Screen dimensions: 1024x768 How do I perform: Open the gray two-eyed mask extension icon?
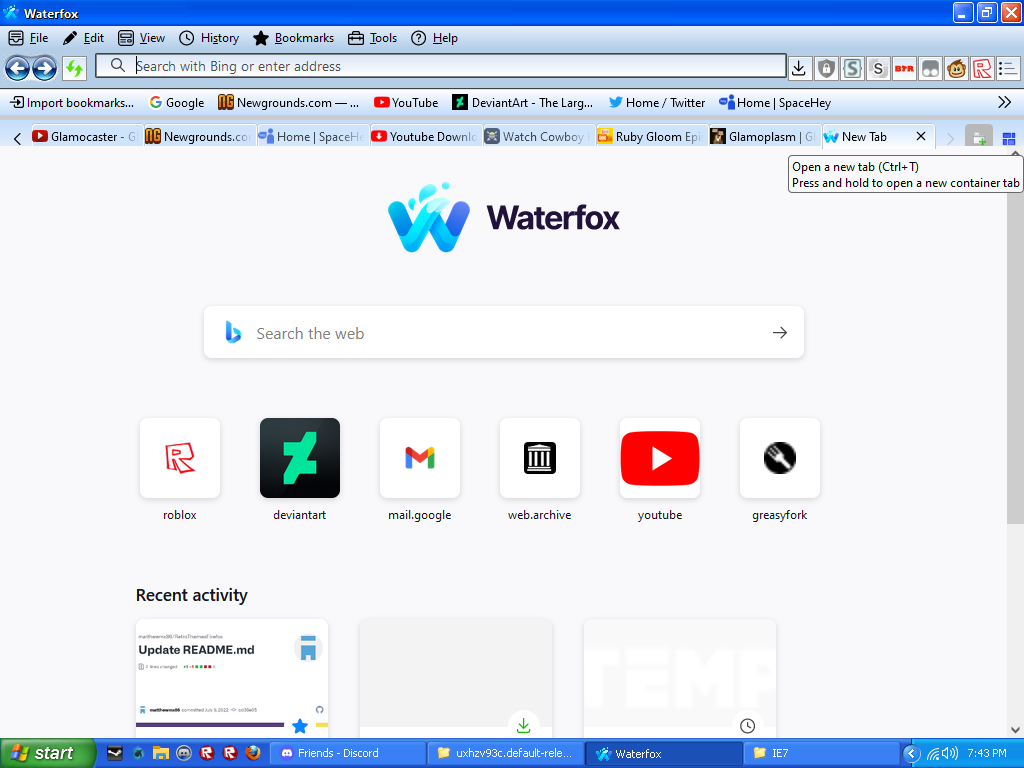coord(930,68)
